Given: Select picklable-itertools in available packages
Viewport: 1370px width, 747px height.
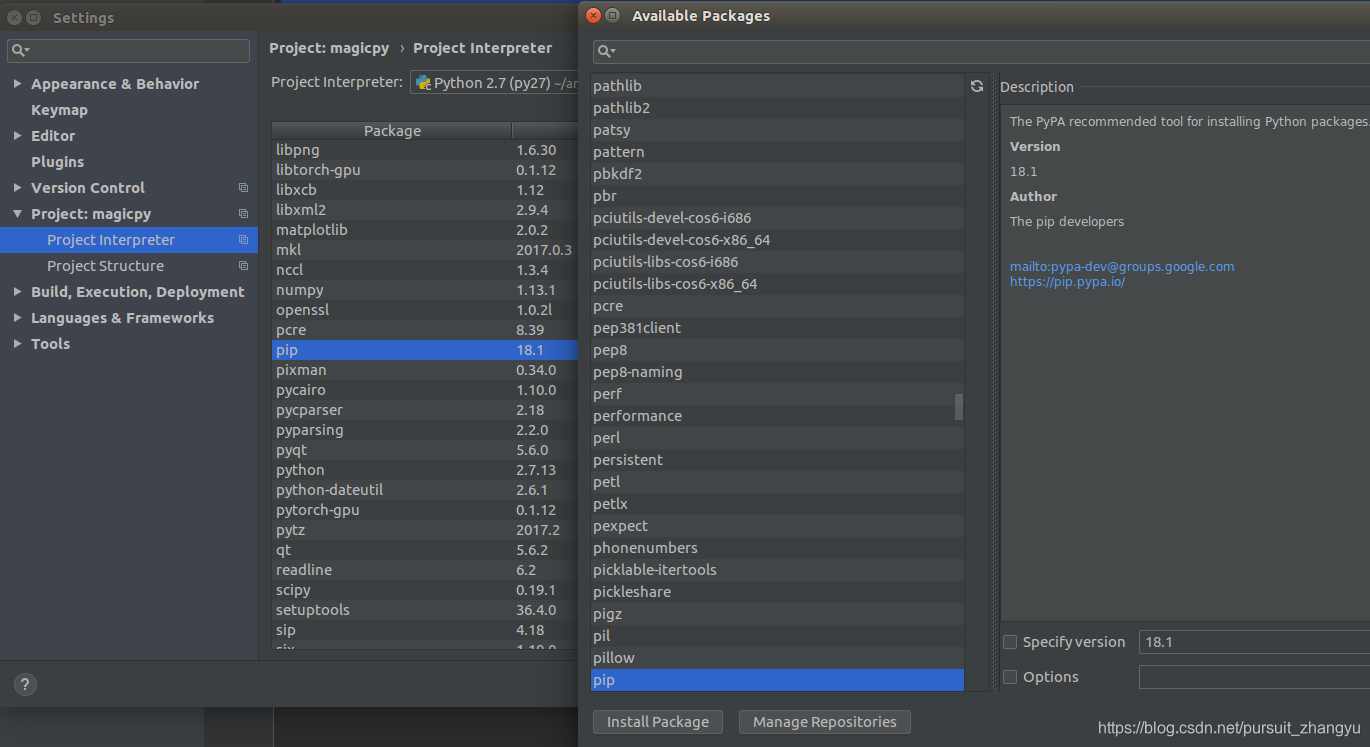Looking at the screenshot, I should 777,570.
